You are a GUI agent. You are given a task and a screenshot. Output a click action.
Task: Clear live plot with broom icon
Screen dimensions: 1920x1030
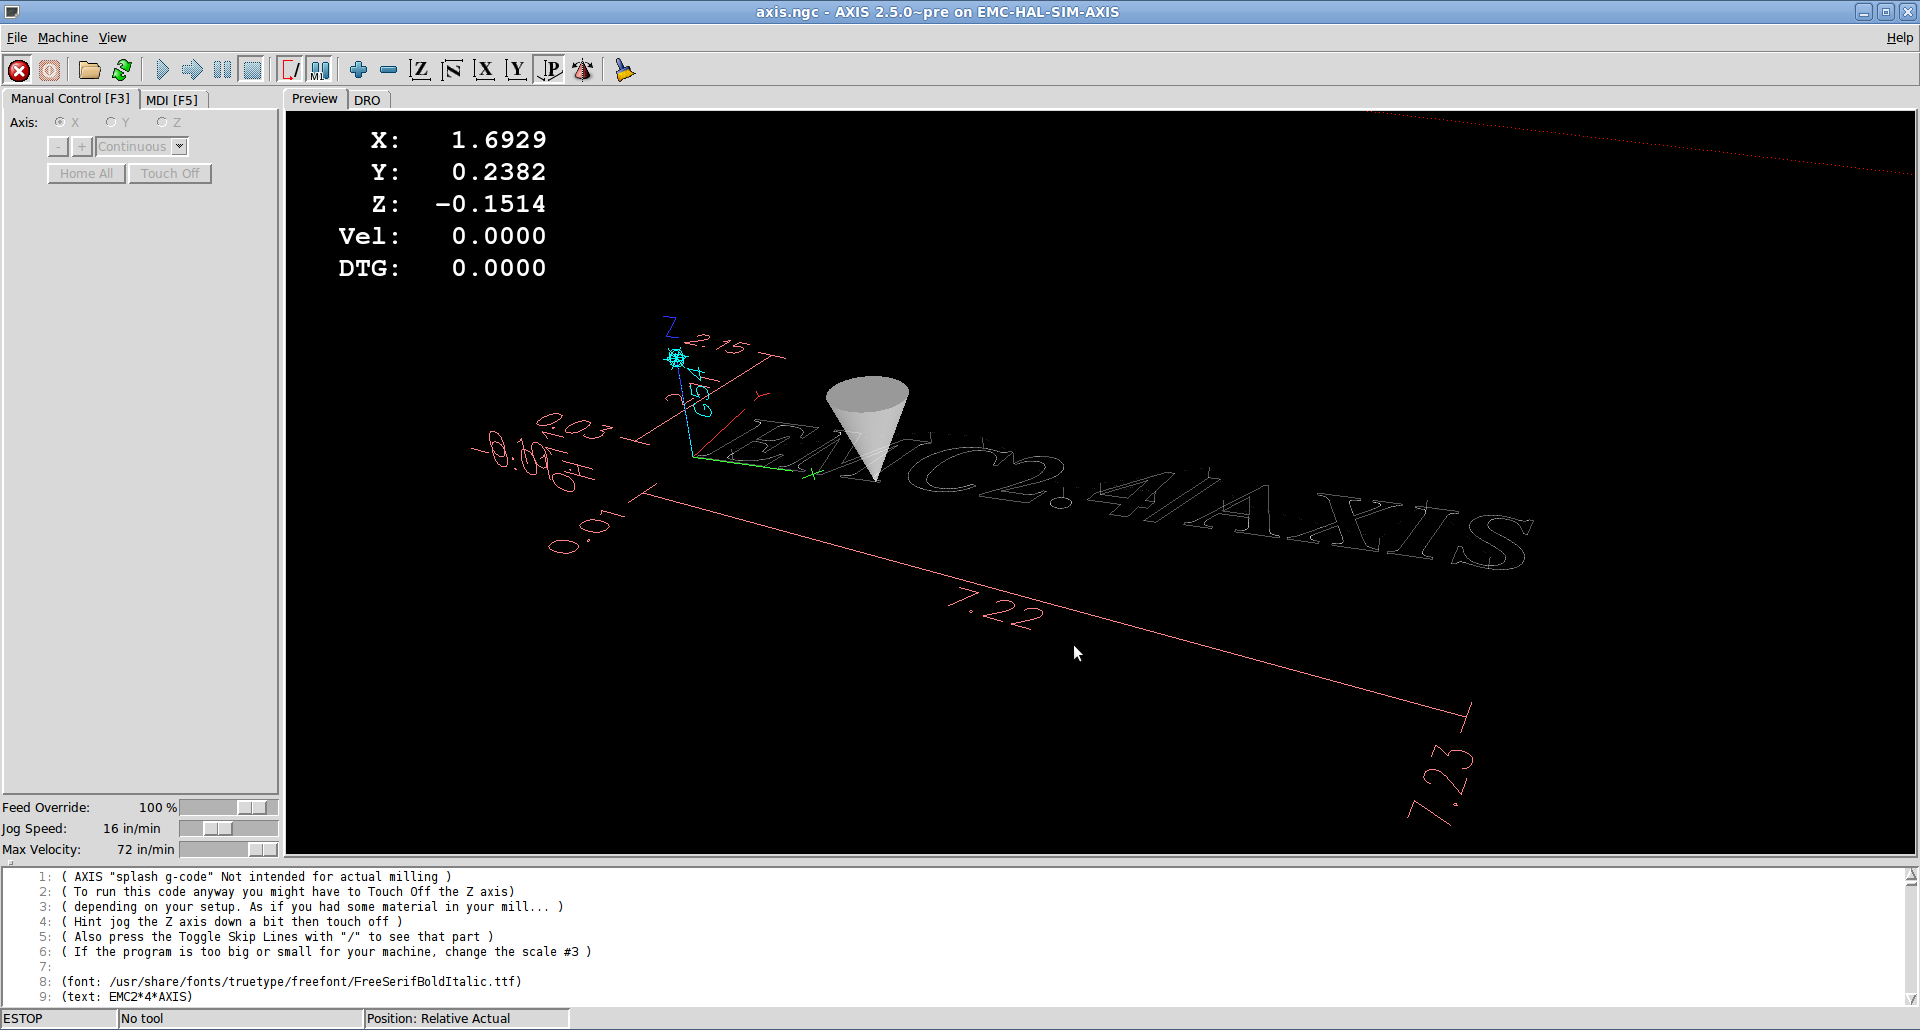[624, 70]
